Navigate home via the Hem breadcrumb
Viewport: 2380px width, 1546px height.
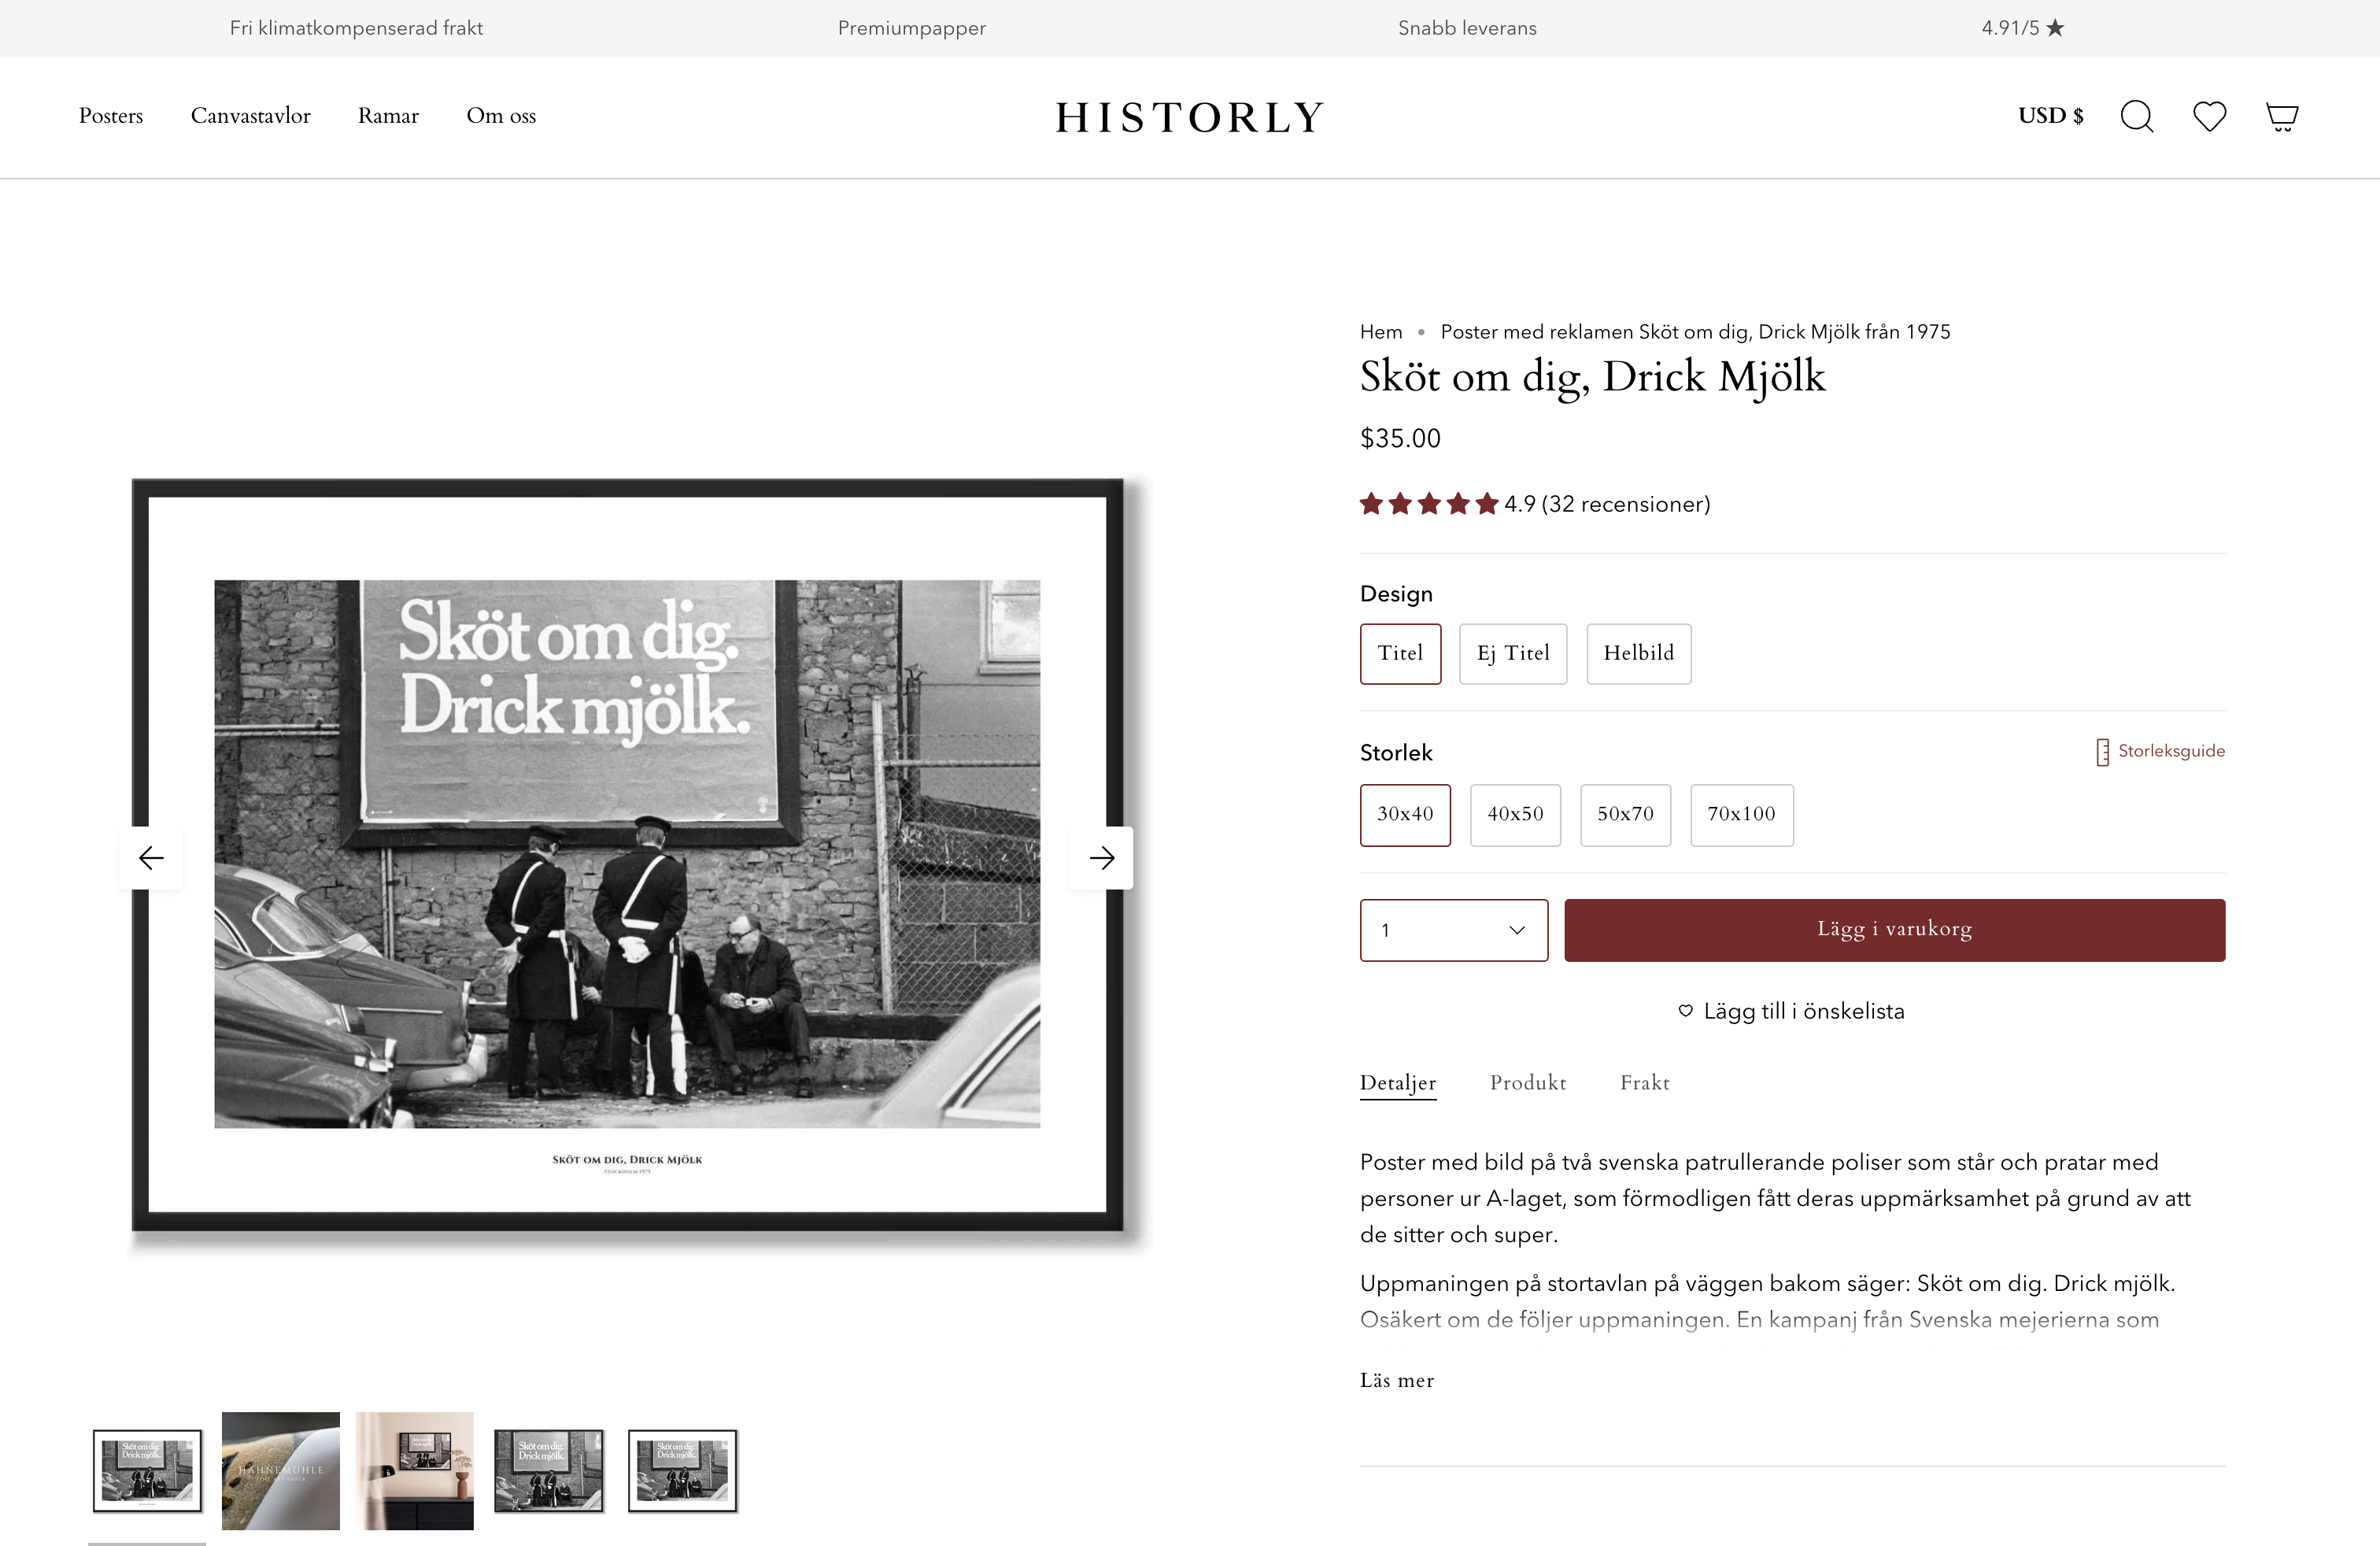coord(1380,331)
